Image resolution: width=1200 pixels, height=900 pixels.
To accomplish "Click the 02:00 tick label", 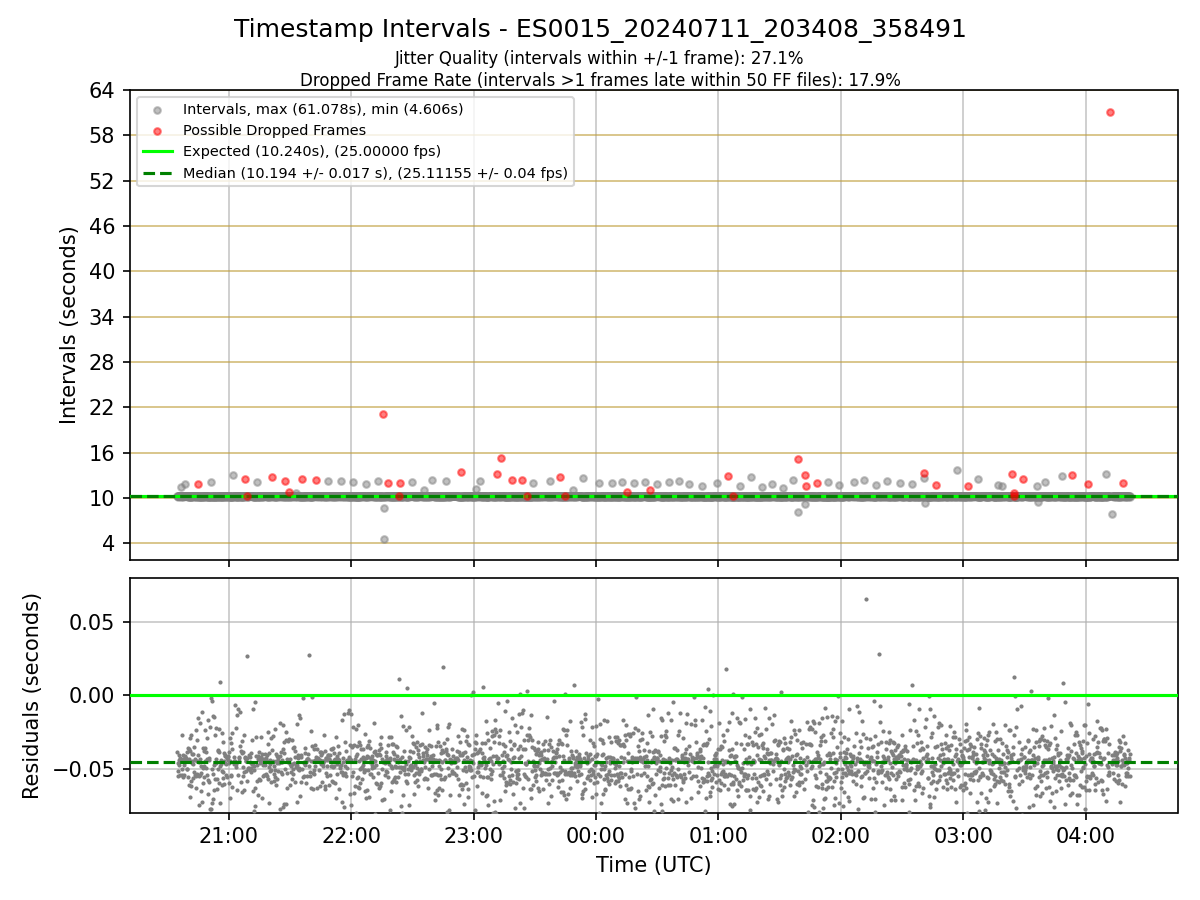I will point(840,835).
